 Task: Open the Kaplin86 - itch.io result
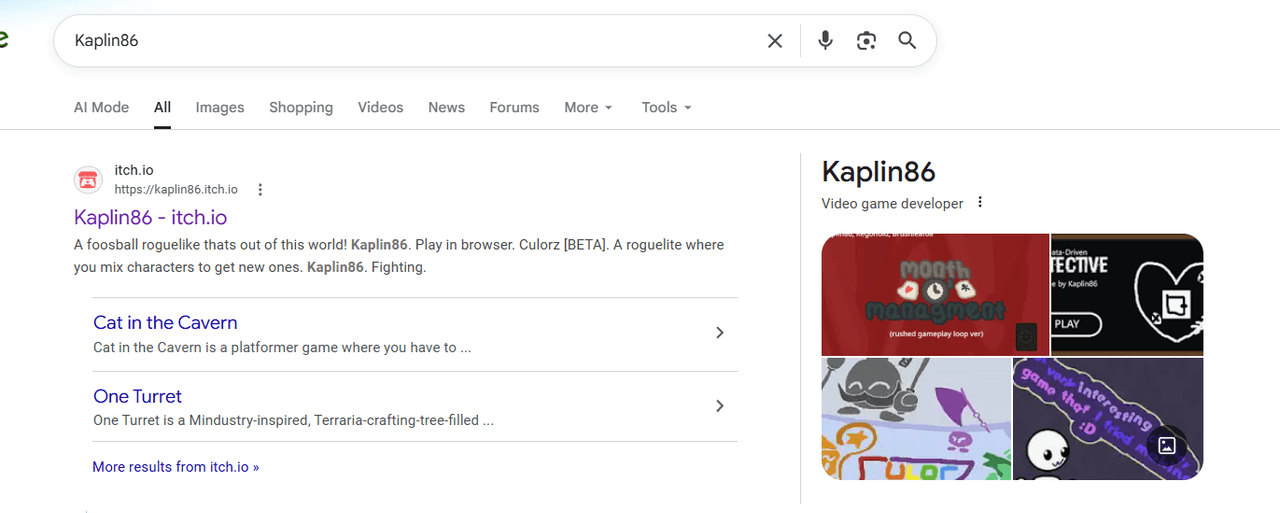[150, 217]
